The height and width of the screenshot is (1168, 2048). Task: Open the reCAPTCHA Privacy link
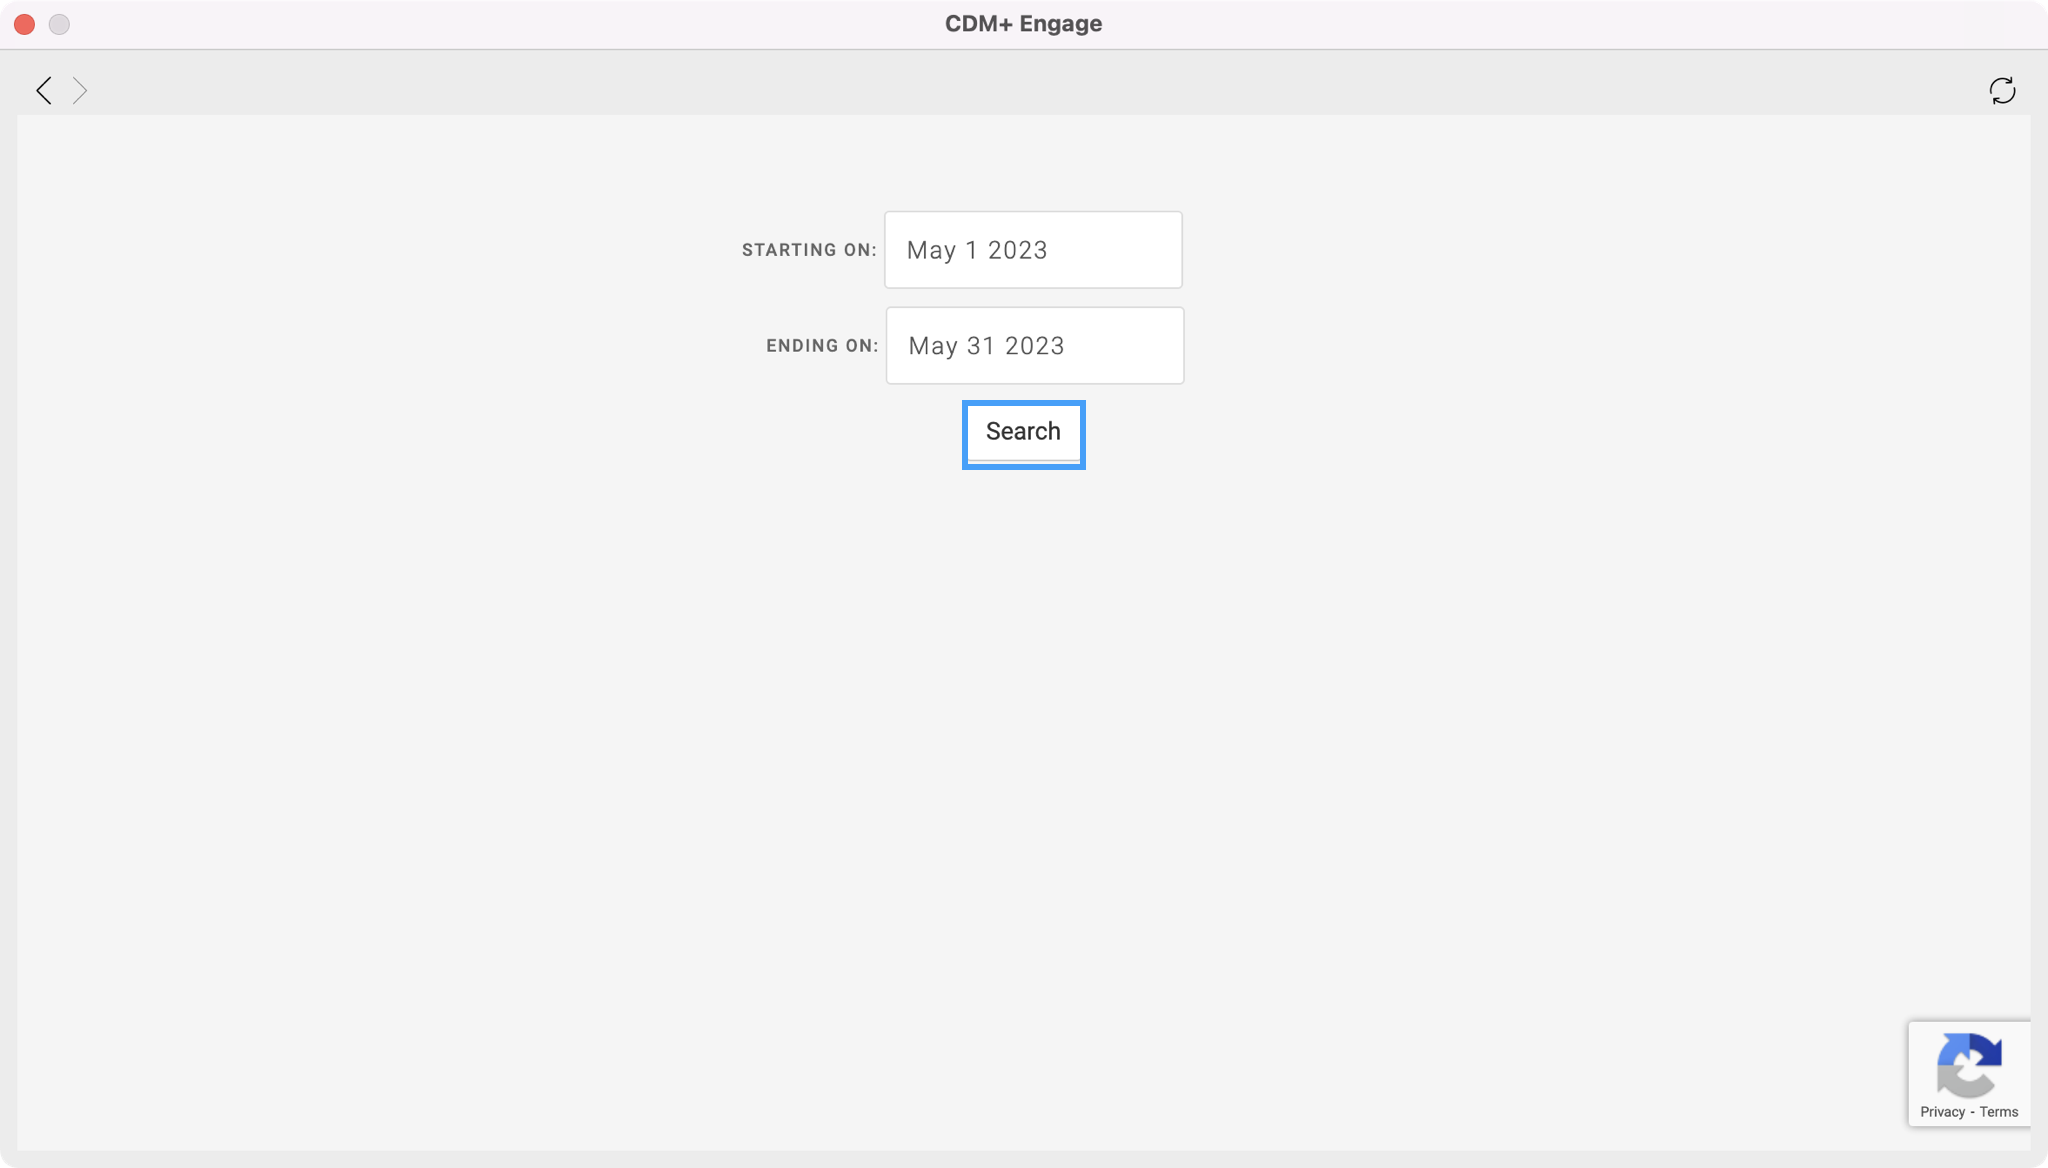1942,1112
